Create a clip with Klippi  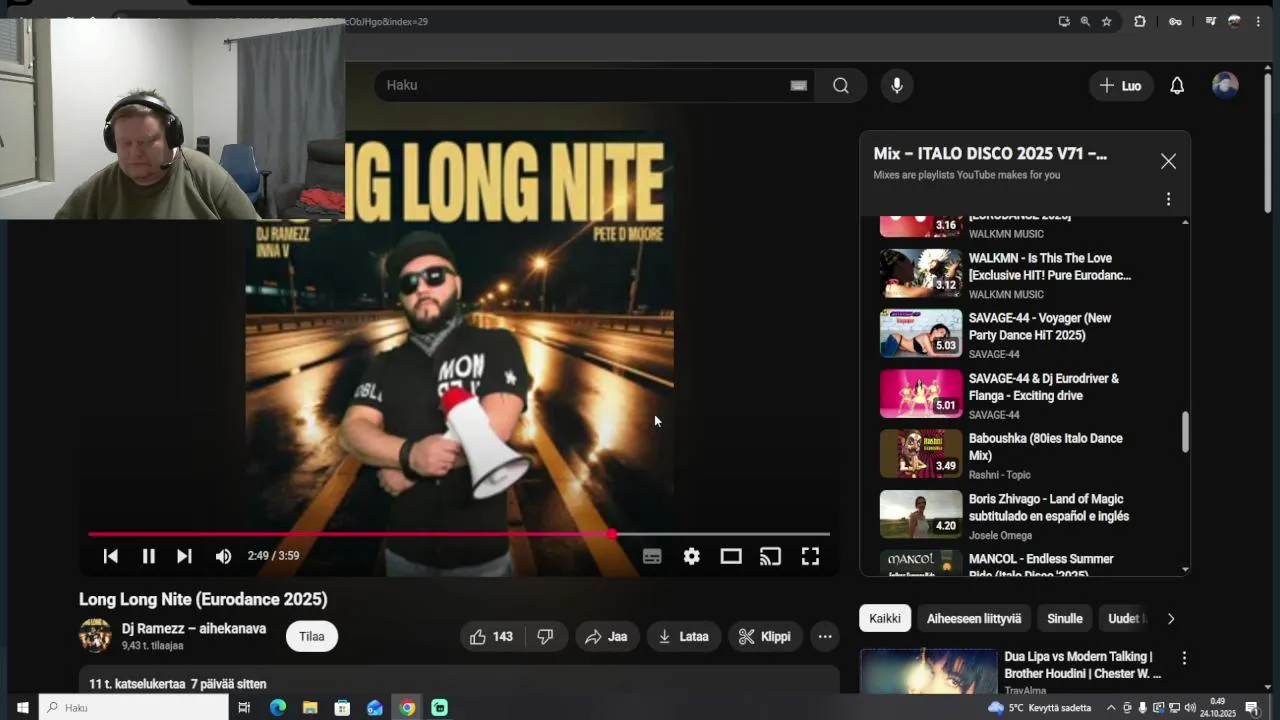point(764,636)
